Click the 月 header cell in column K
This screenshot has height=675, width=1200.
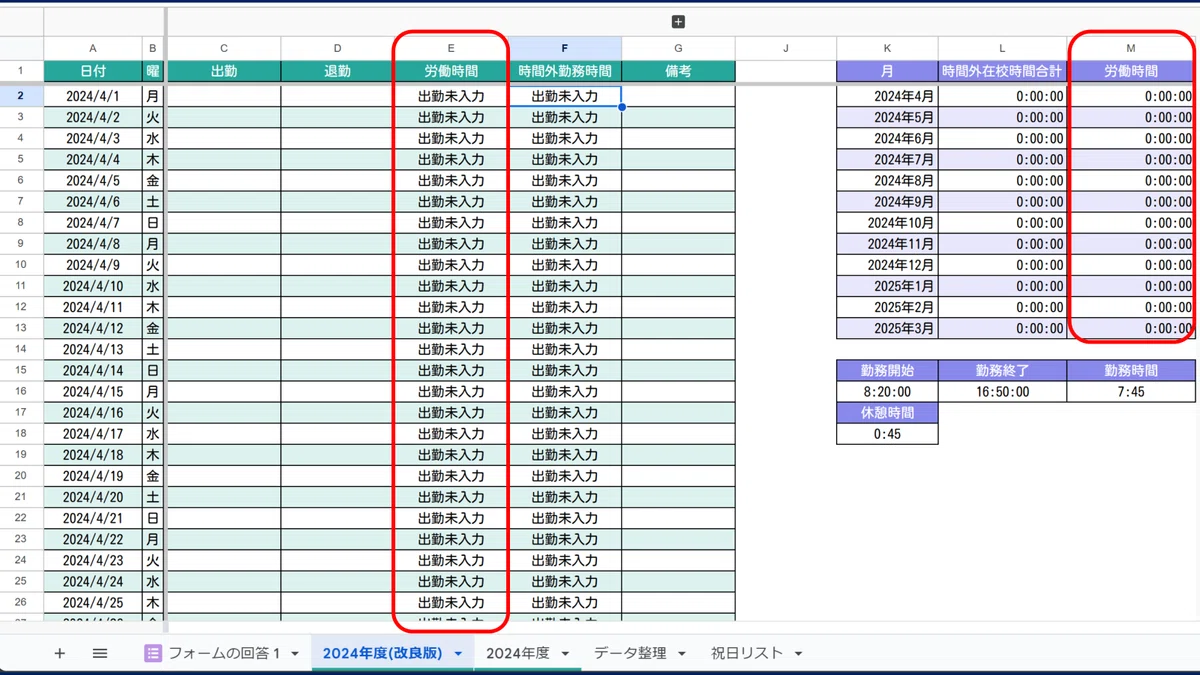tap(887, 71)
